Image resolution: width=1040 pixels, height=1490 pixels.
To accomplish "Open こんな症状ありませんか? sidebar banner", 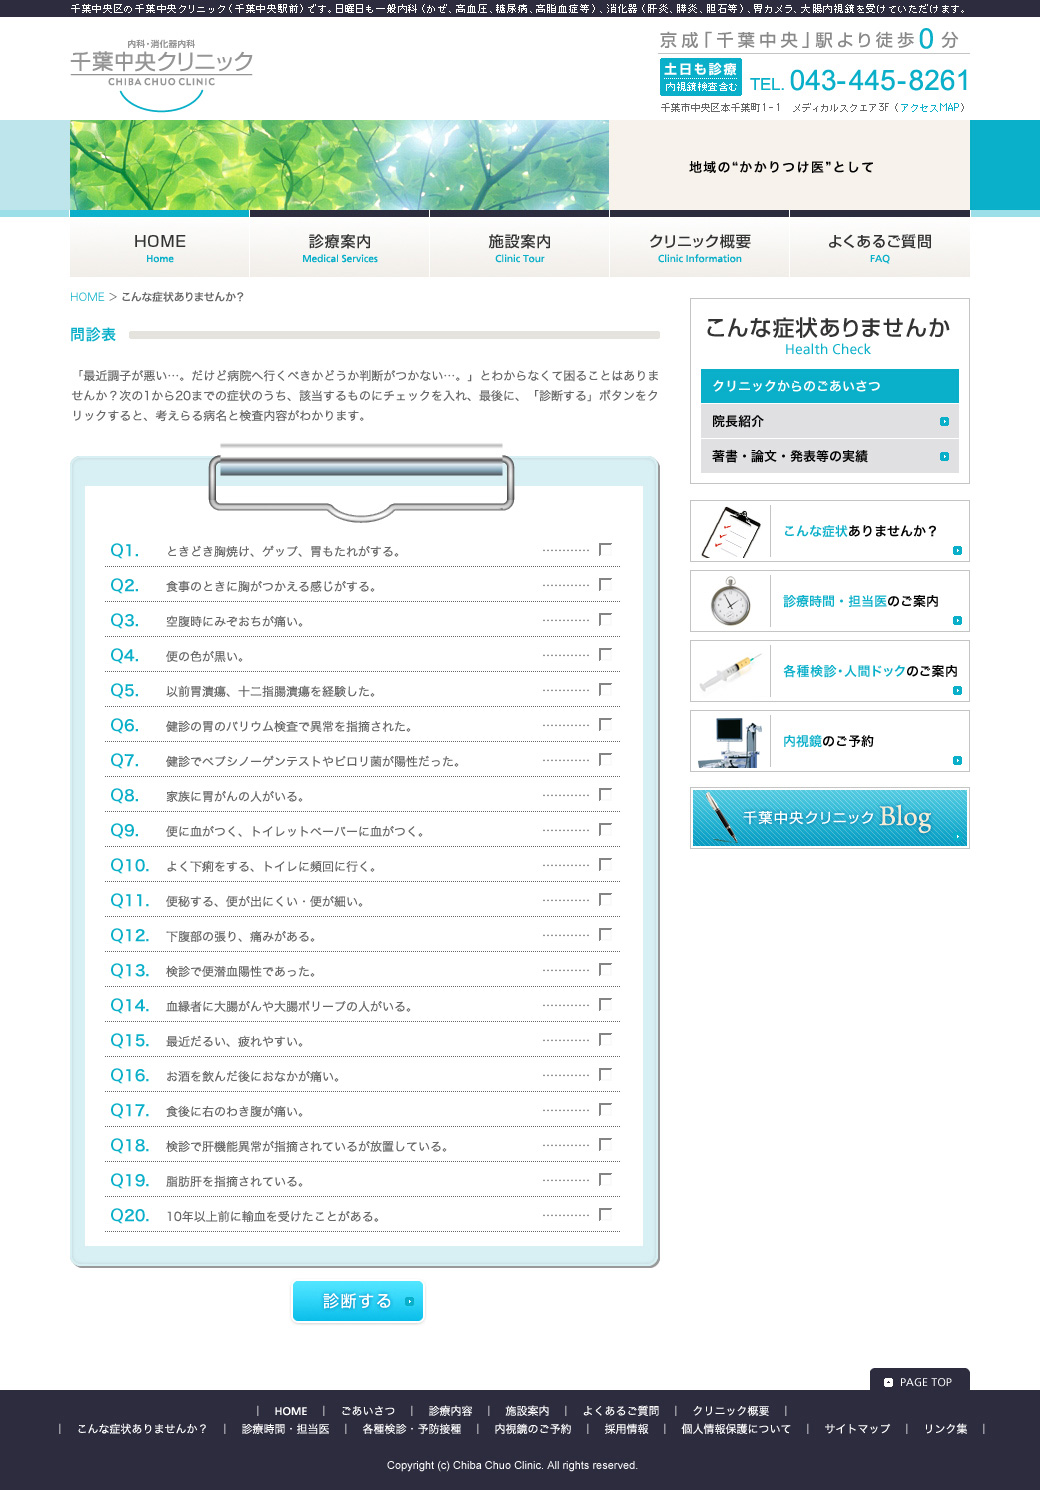I will coord(830,531).
